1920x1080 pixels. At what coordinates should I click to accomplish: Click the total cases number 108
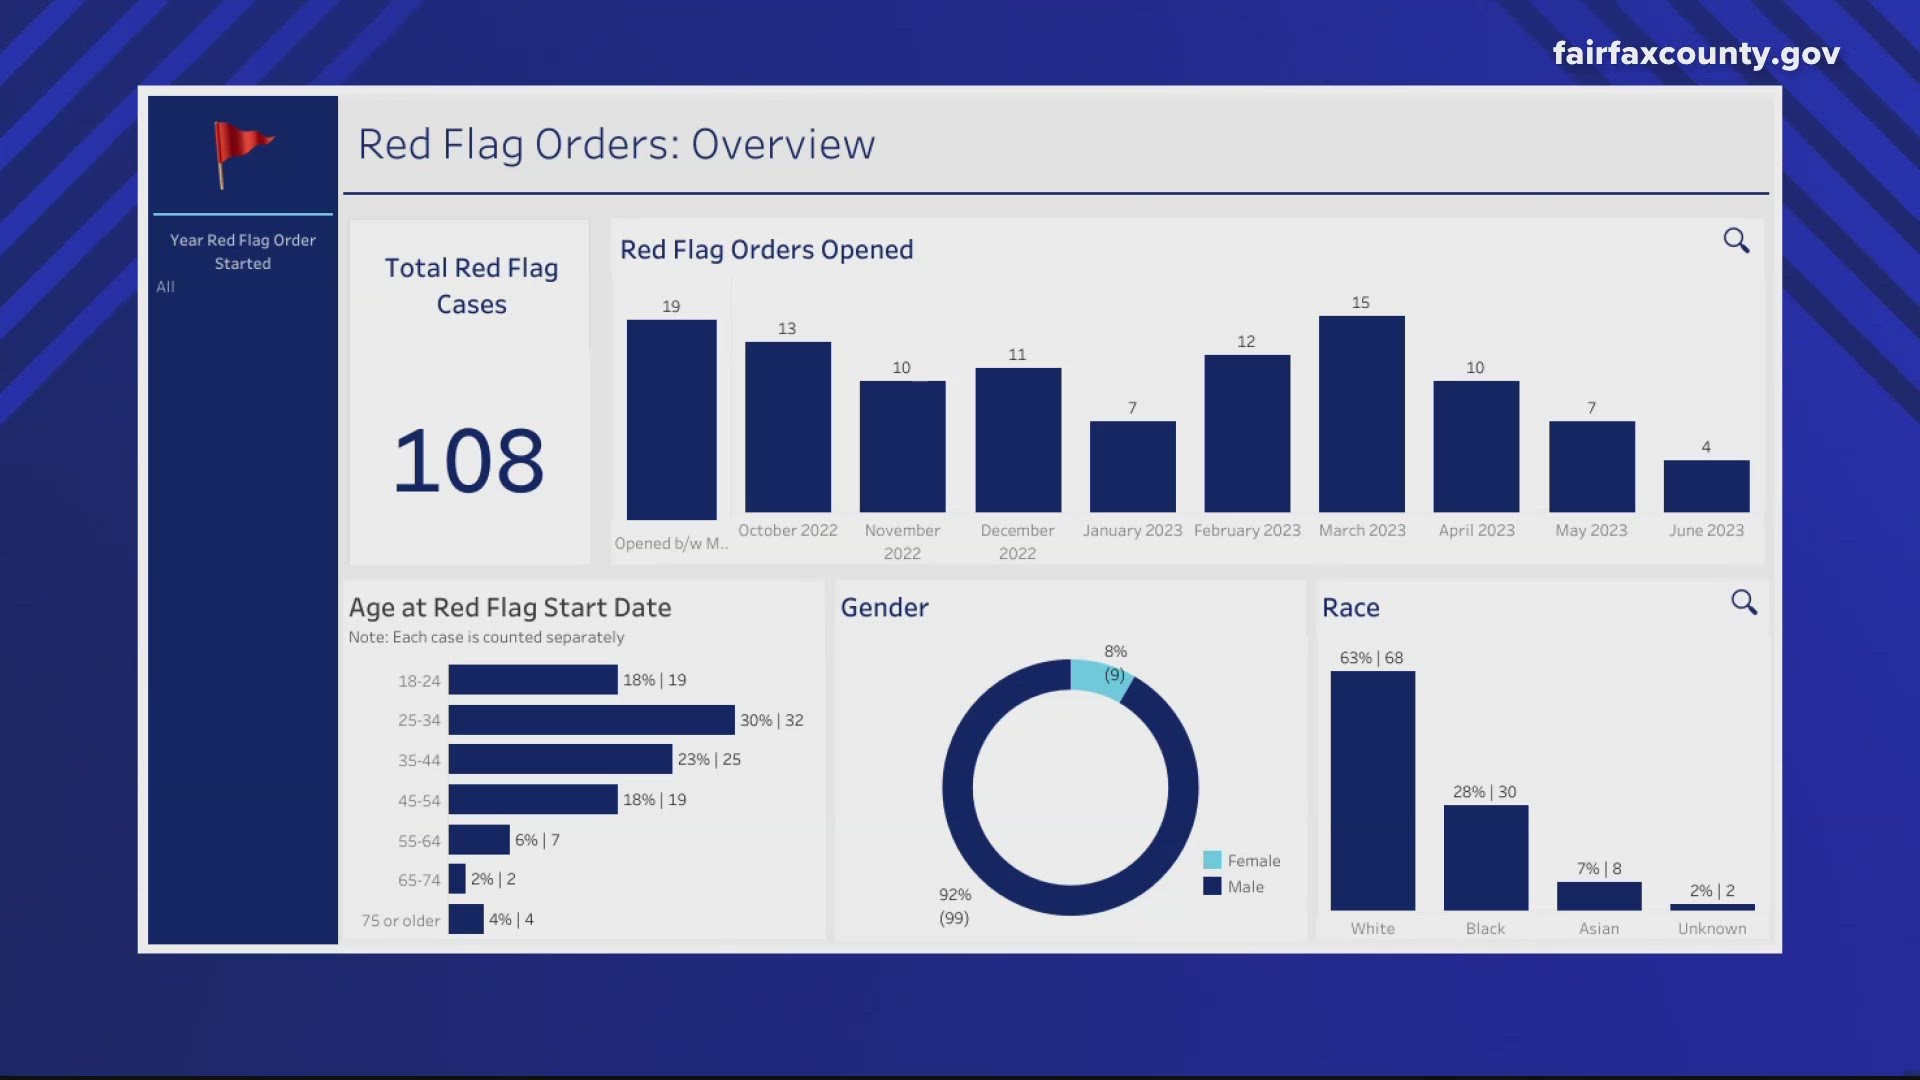469,461
